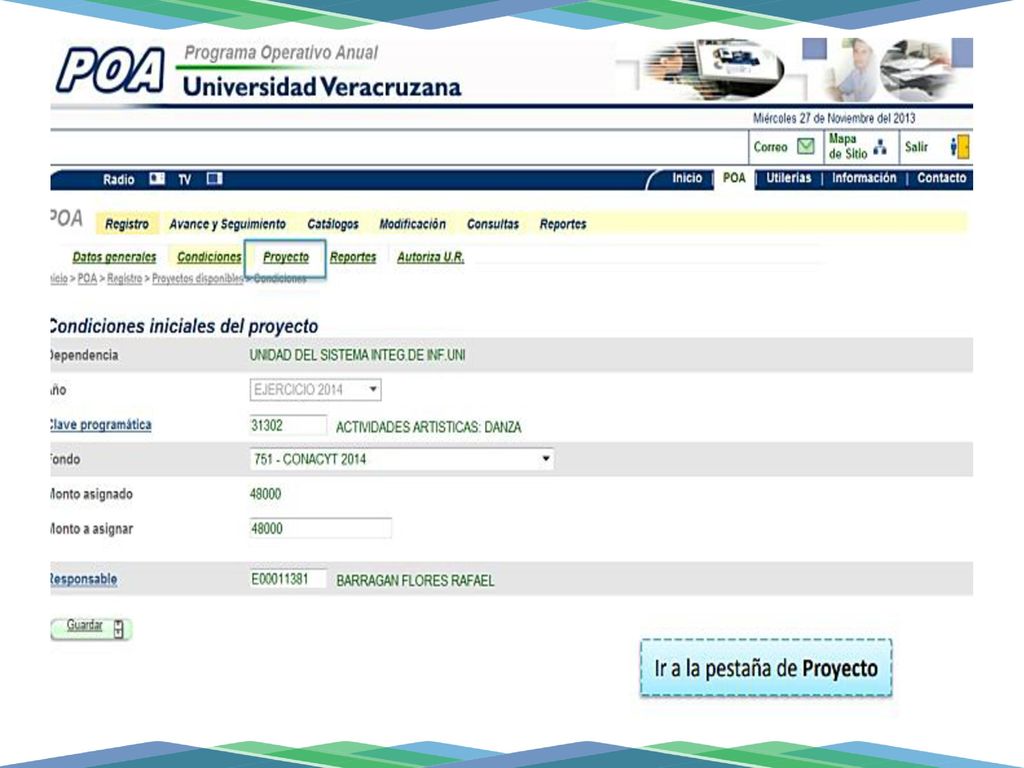Click the heading Condiciones iniciales del proyecto
This screenshot has width=1024, height=768.
tap(184, 326)
